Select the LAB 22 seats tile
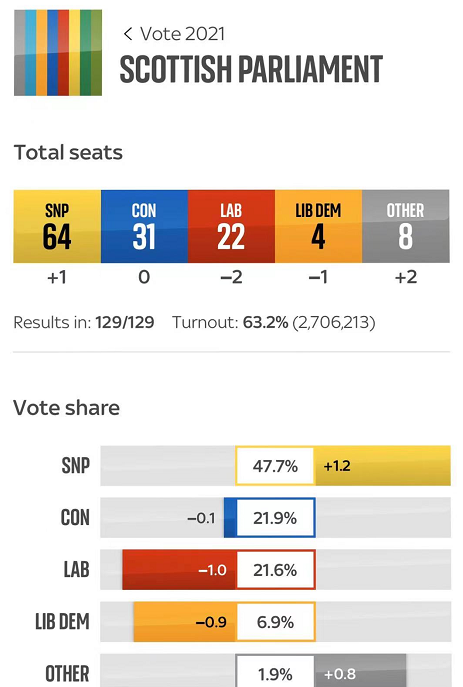This screenshot has height=687, width=463. click(x=231, y=226)
